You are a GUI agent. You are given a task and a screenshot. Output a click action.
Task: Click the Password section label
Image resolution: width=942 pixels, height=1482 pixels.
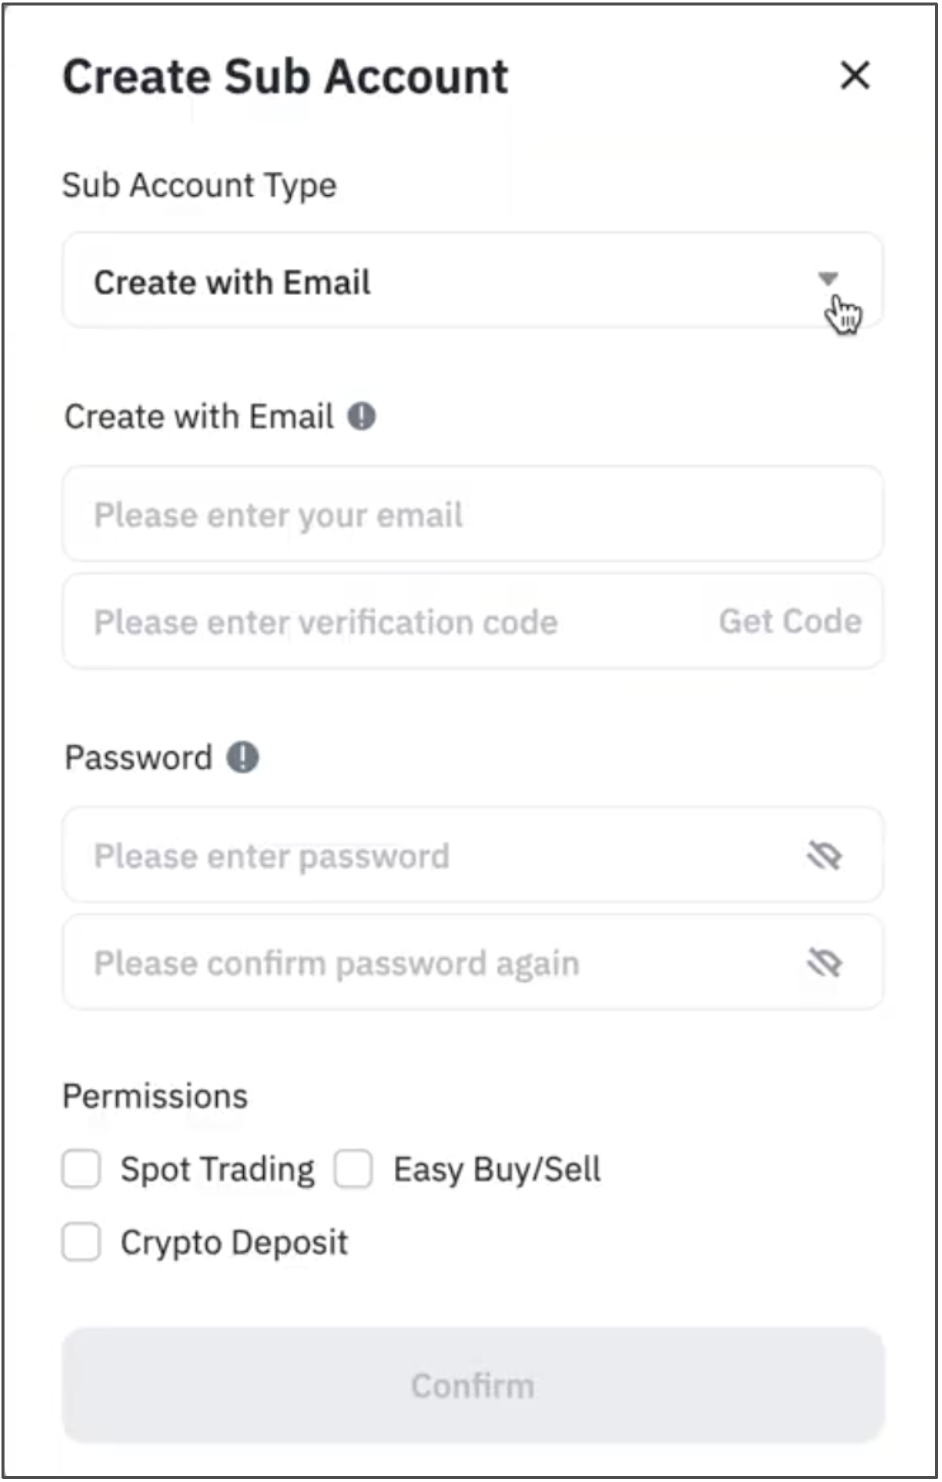coord(138,757)
